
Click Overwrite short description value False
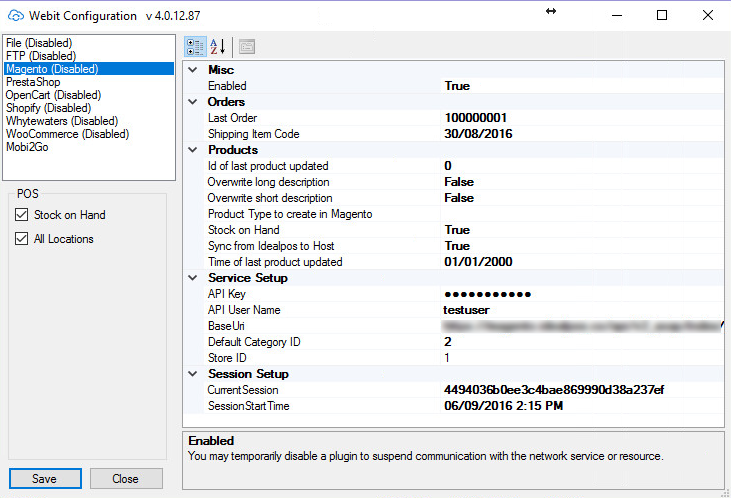coord(582,198)
